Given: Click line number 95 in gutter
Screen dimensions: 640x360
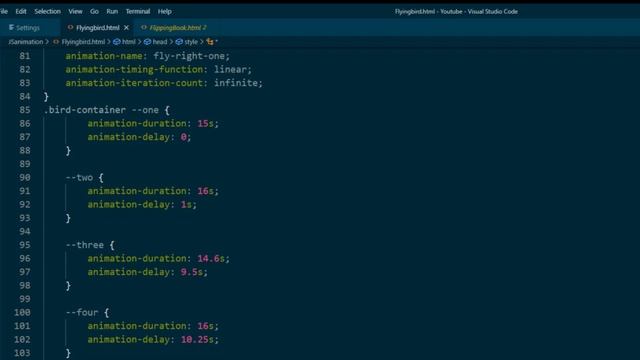Looking at the screenshot, I should pos(25,245).
